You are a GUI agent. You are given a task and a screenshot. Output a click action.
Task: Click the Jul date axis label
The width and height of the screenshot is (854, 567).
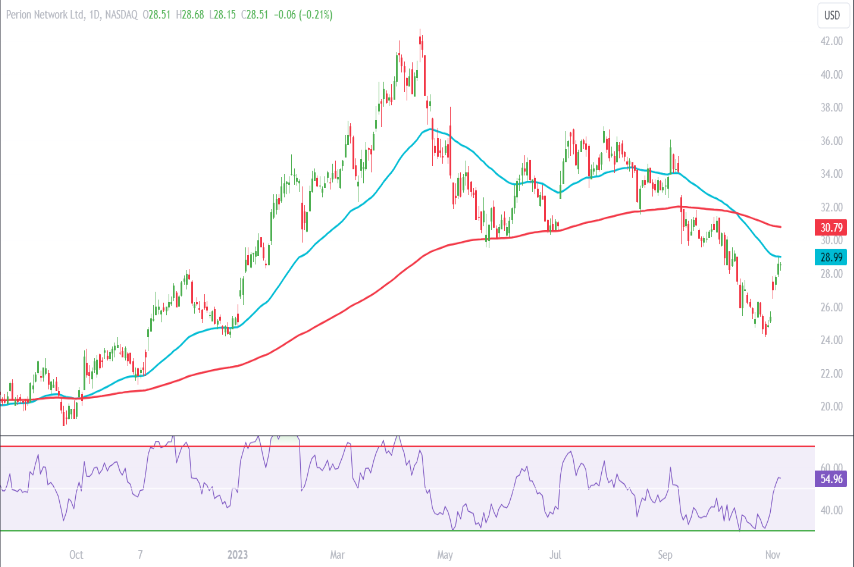(555, 555)
